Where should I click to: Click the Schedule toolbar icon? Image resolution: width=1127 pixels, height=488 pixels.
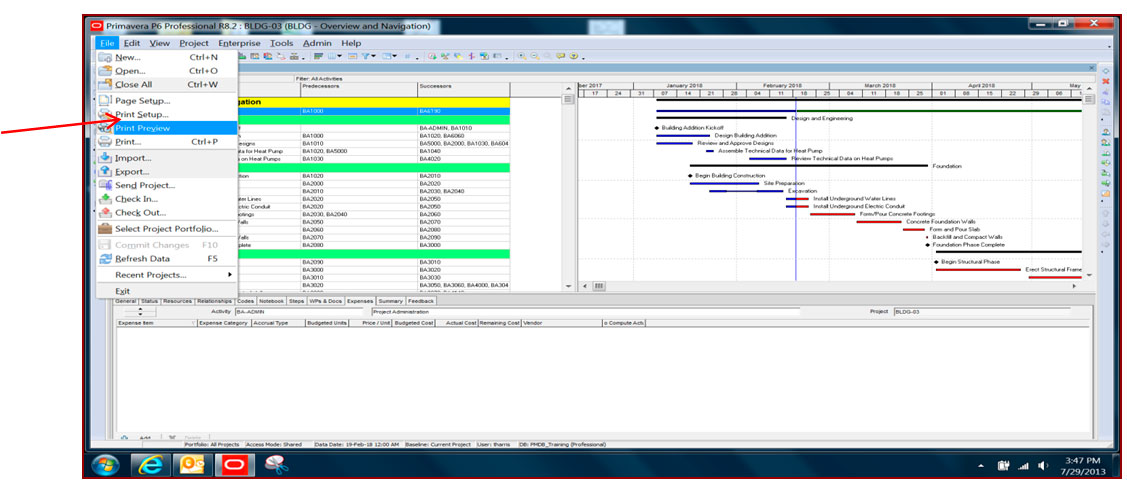point(432,56)
